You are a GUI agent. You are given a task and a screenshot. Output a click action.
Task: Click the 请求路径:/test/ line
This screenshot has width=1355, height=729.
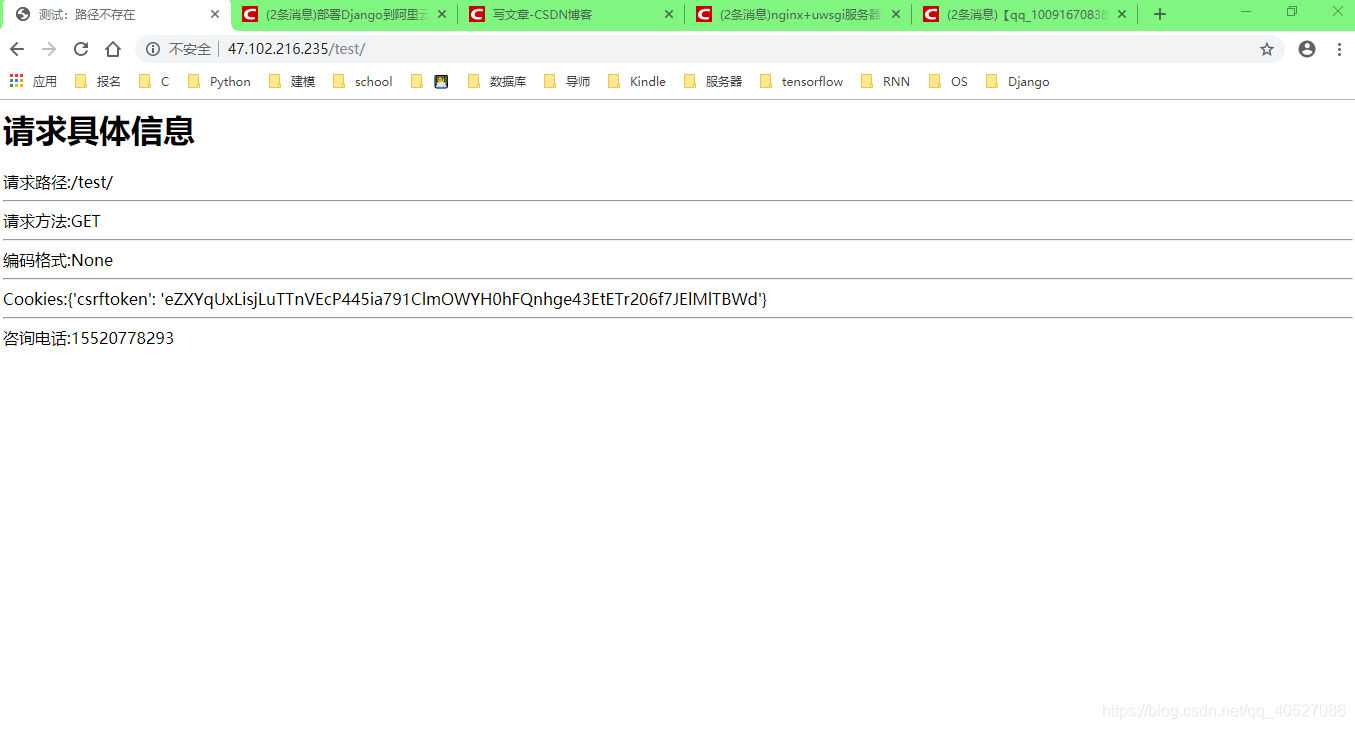click(x=58, y=182)
